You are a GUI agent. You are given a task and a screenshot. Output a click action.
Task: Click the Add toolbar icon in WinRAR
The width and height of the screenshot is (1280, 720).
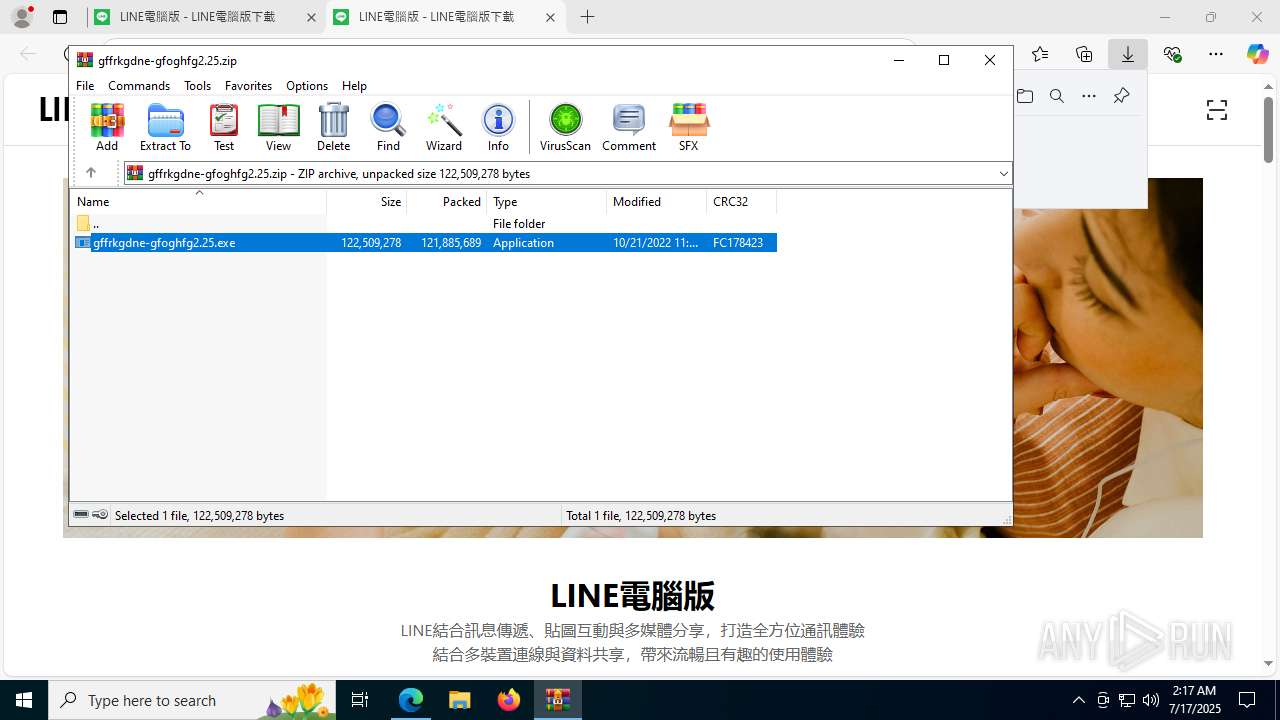point(107,127)
